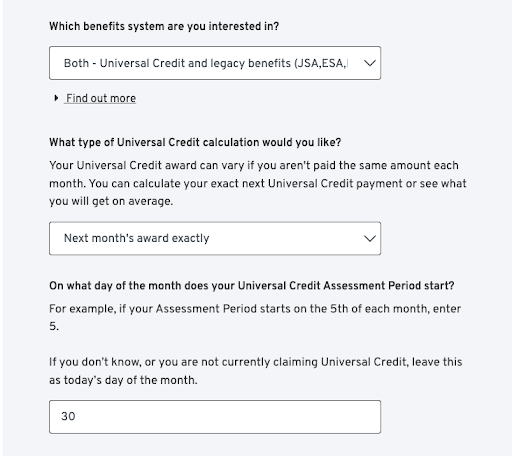Click the label Which benefits system are you interested in

point(164,26)
